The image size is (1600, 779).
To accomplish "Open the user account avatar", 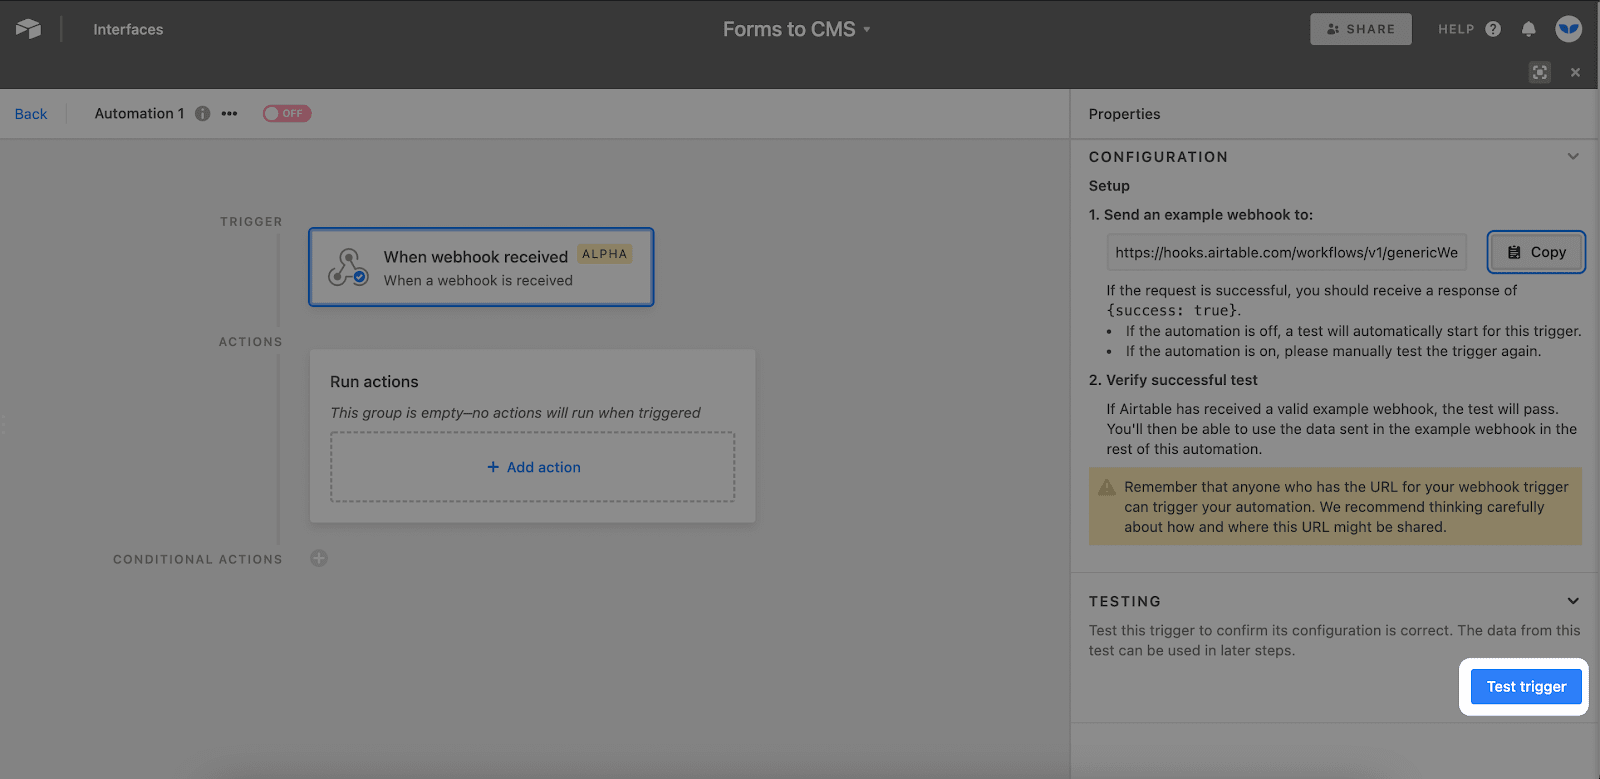I will coord(1568,29).
